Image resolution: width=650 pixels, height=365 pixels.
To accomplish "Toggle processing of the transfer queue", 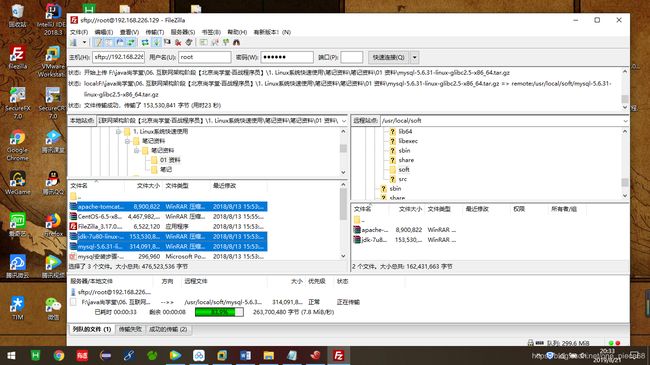I will (x=157, y=42).
